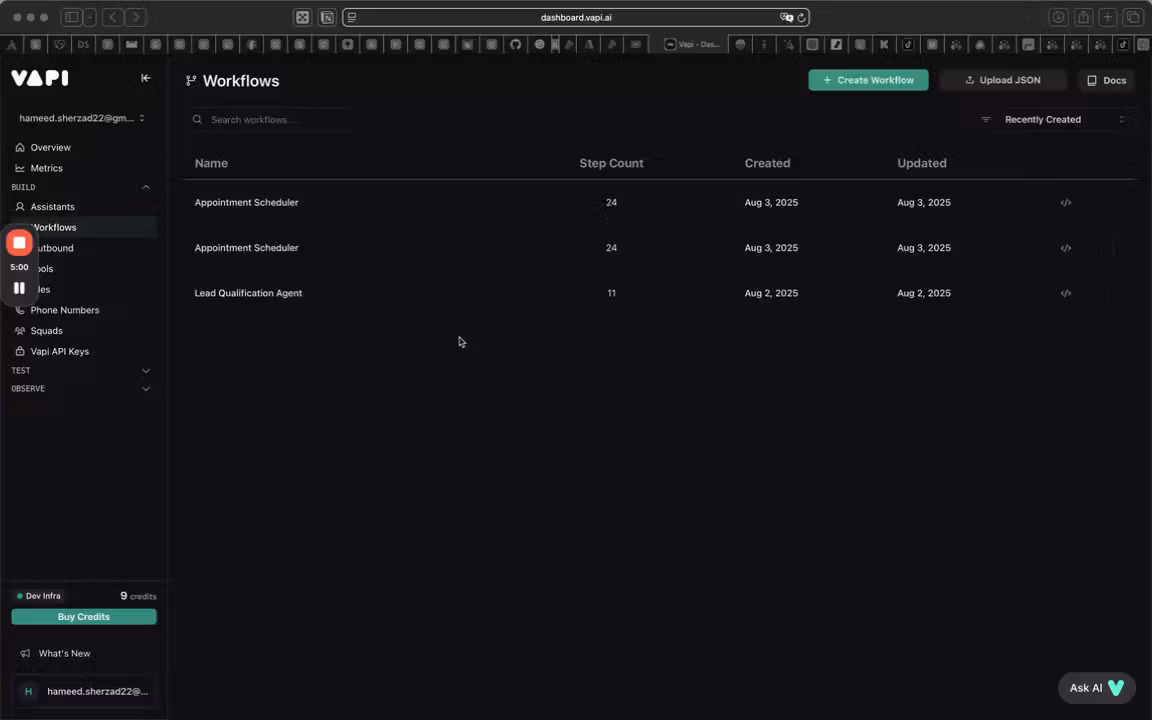
Task: Open Phone Numbers section
Action: (x=64, y=310)
